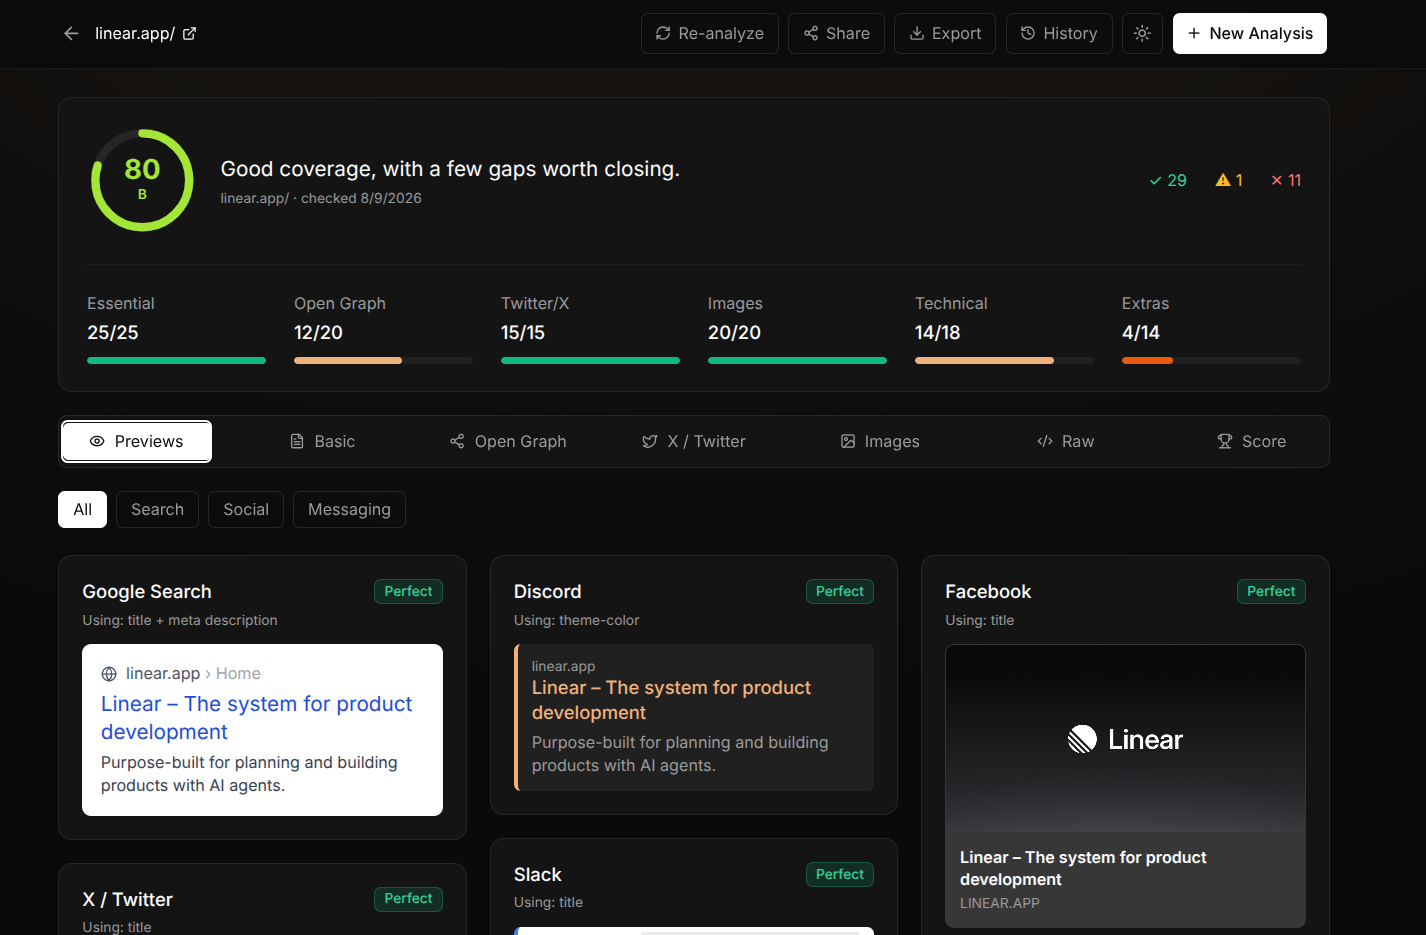Go back using the left arrow icon
The width and height of the screenshot is (1426, 935).
coord(71,33)
